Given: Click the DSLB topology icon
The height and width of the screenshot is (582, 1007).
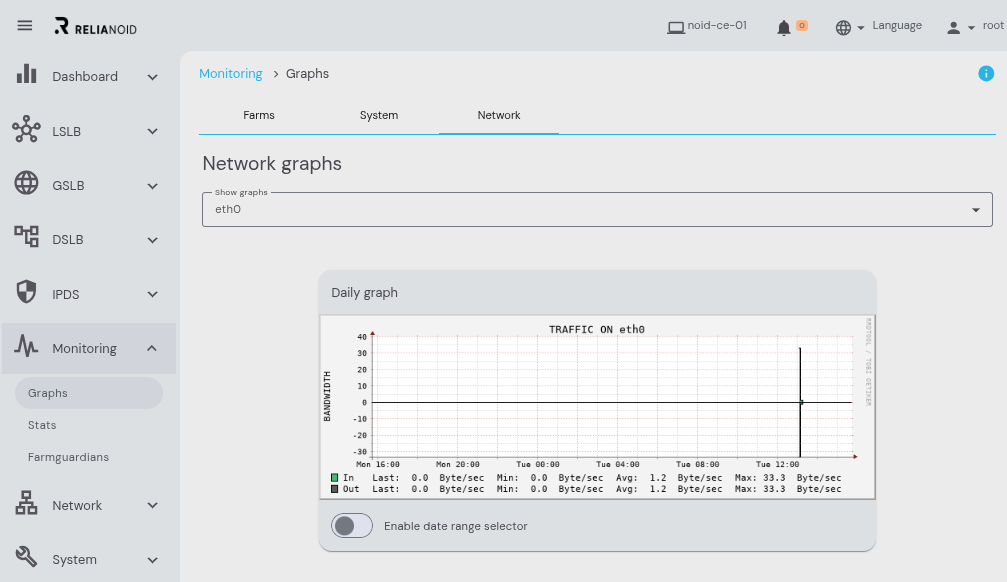Looking at the screenshot, I should (26, 236).
